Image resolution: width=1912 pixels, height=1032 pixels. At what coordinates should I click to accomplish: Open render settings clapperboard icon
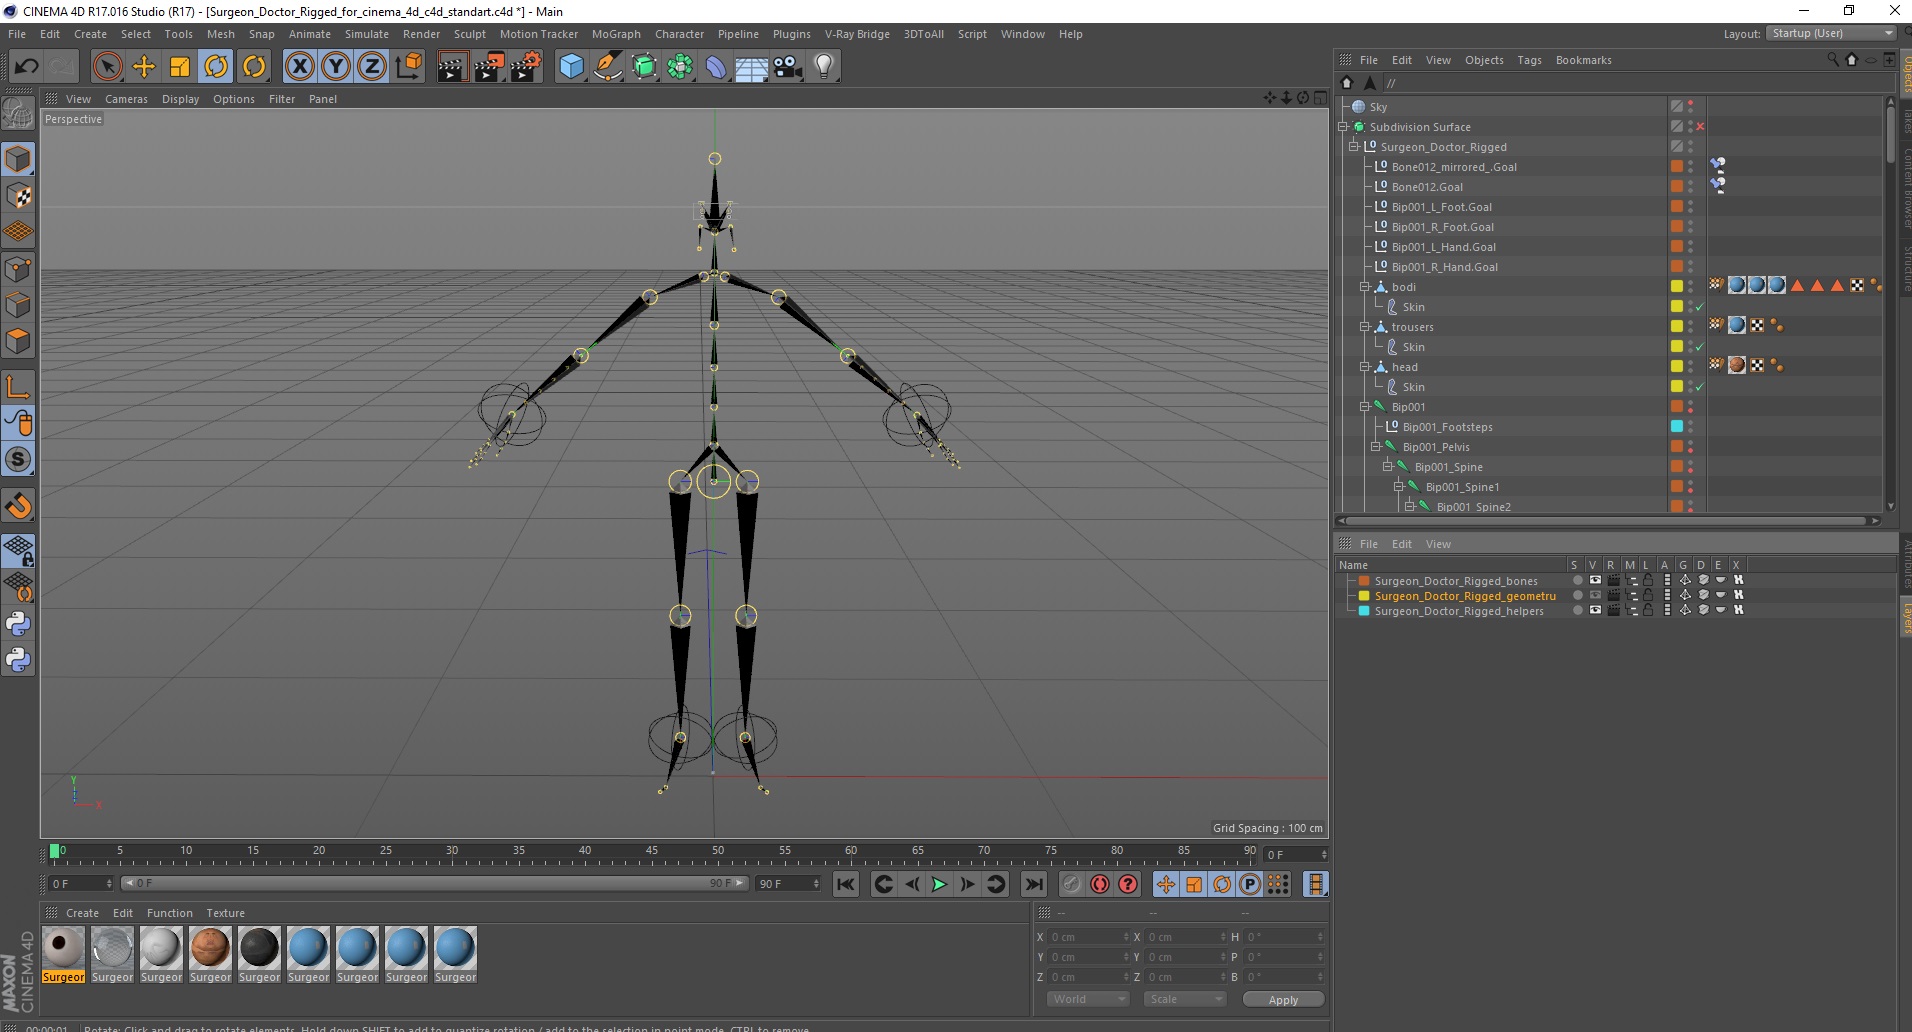(526, 67)
